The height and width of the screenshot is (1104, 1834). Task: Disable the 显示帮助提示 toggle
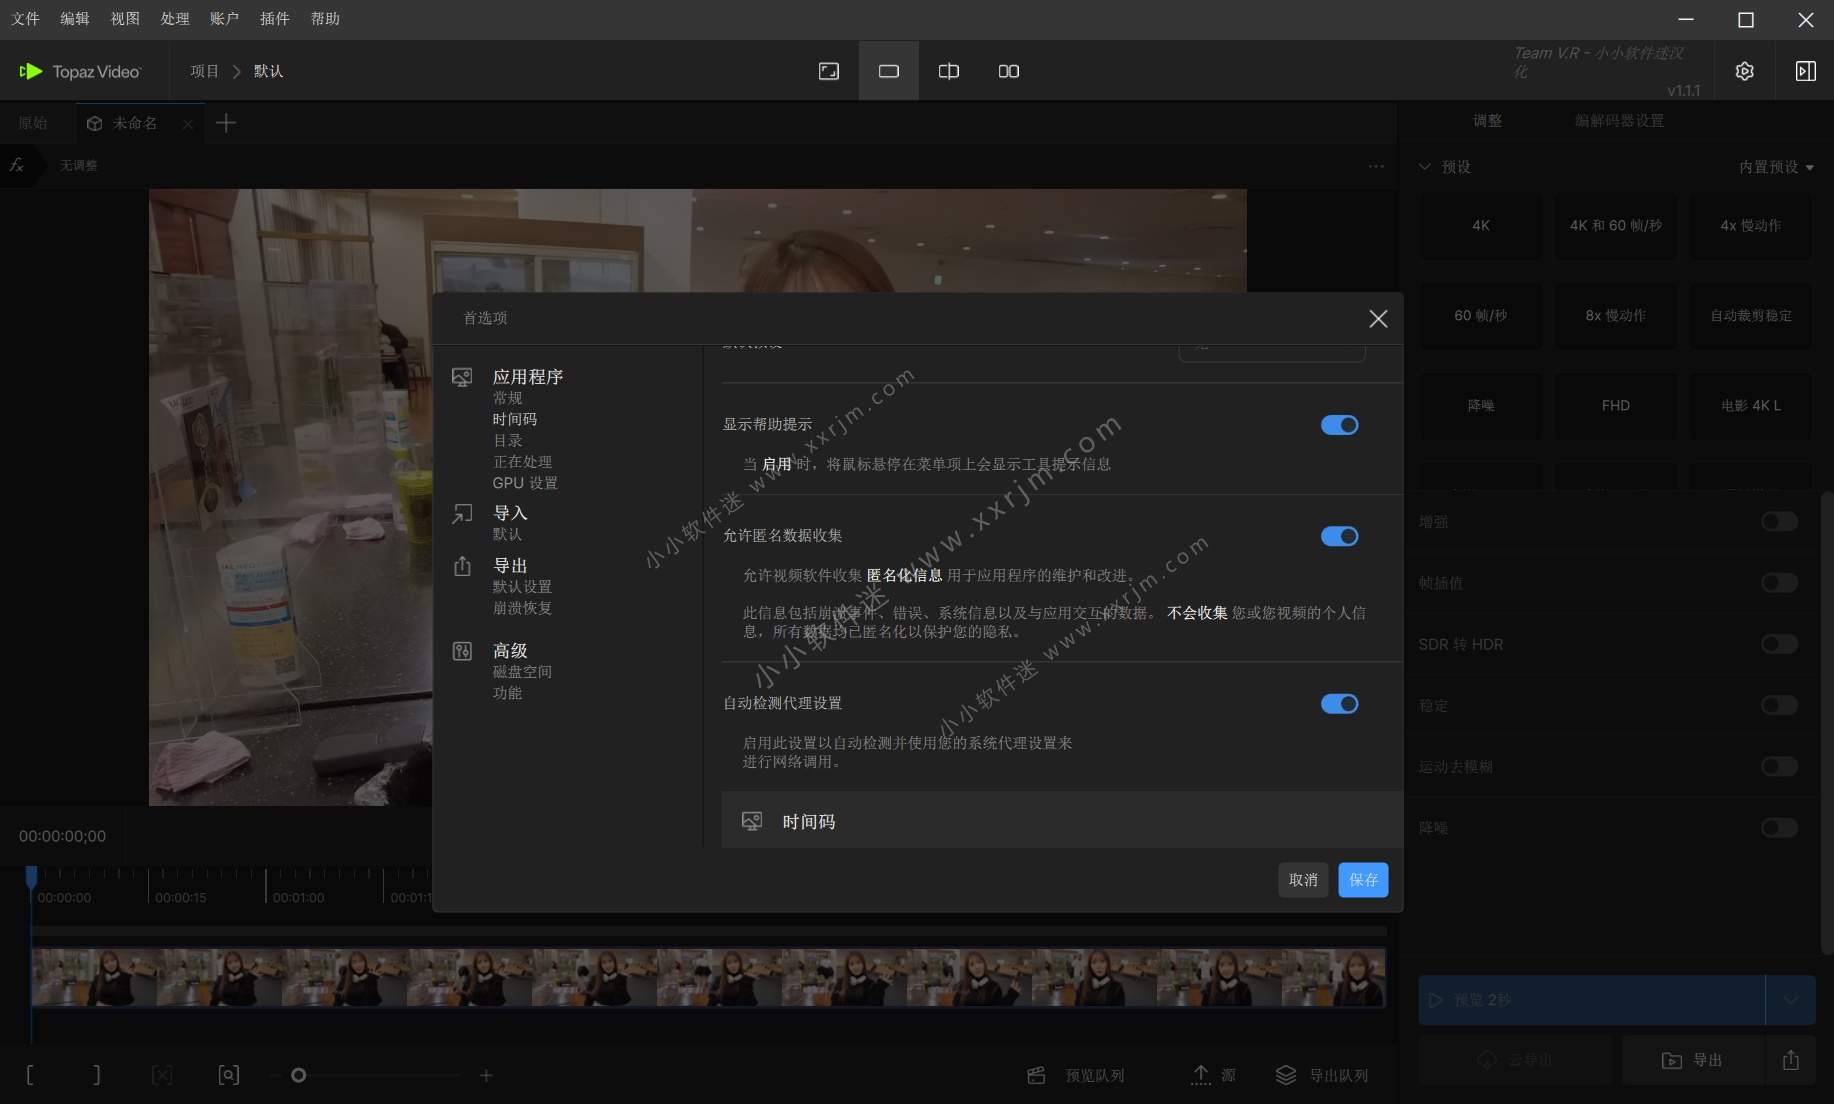pyautogui.click(x=1340, y=424)
